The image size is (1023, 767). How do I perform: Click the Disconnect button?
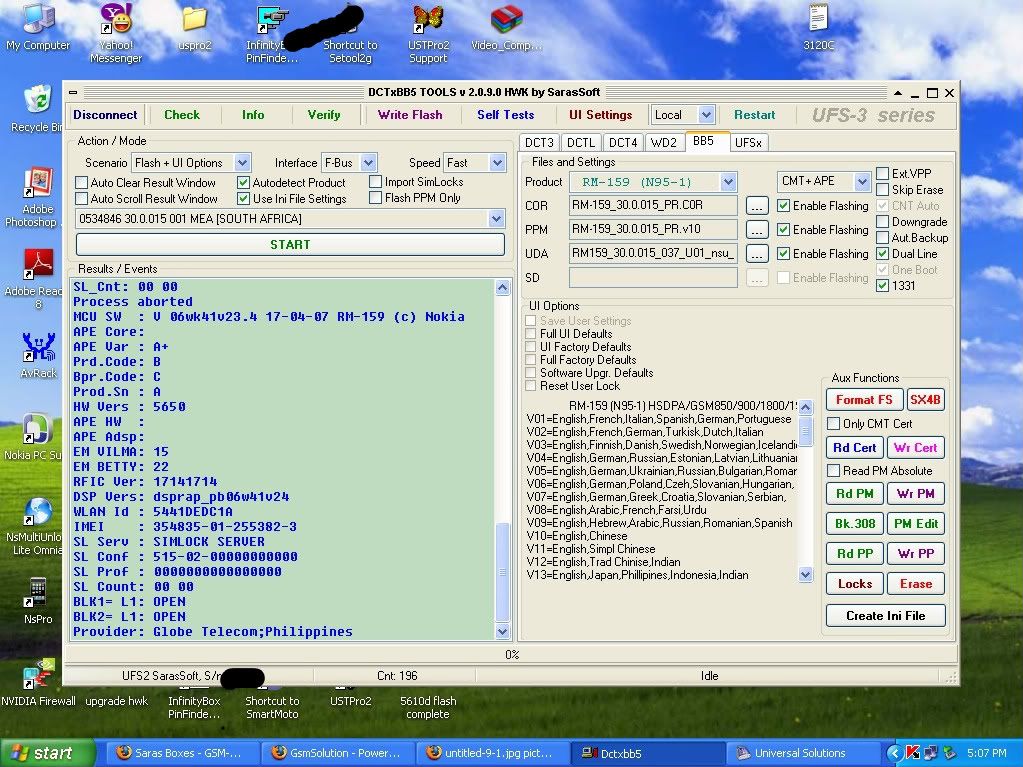[x=105, y=115]
